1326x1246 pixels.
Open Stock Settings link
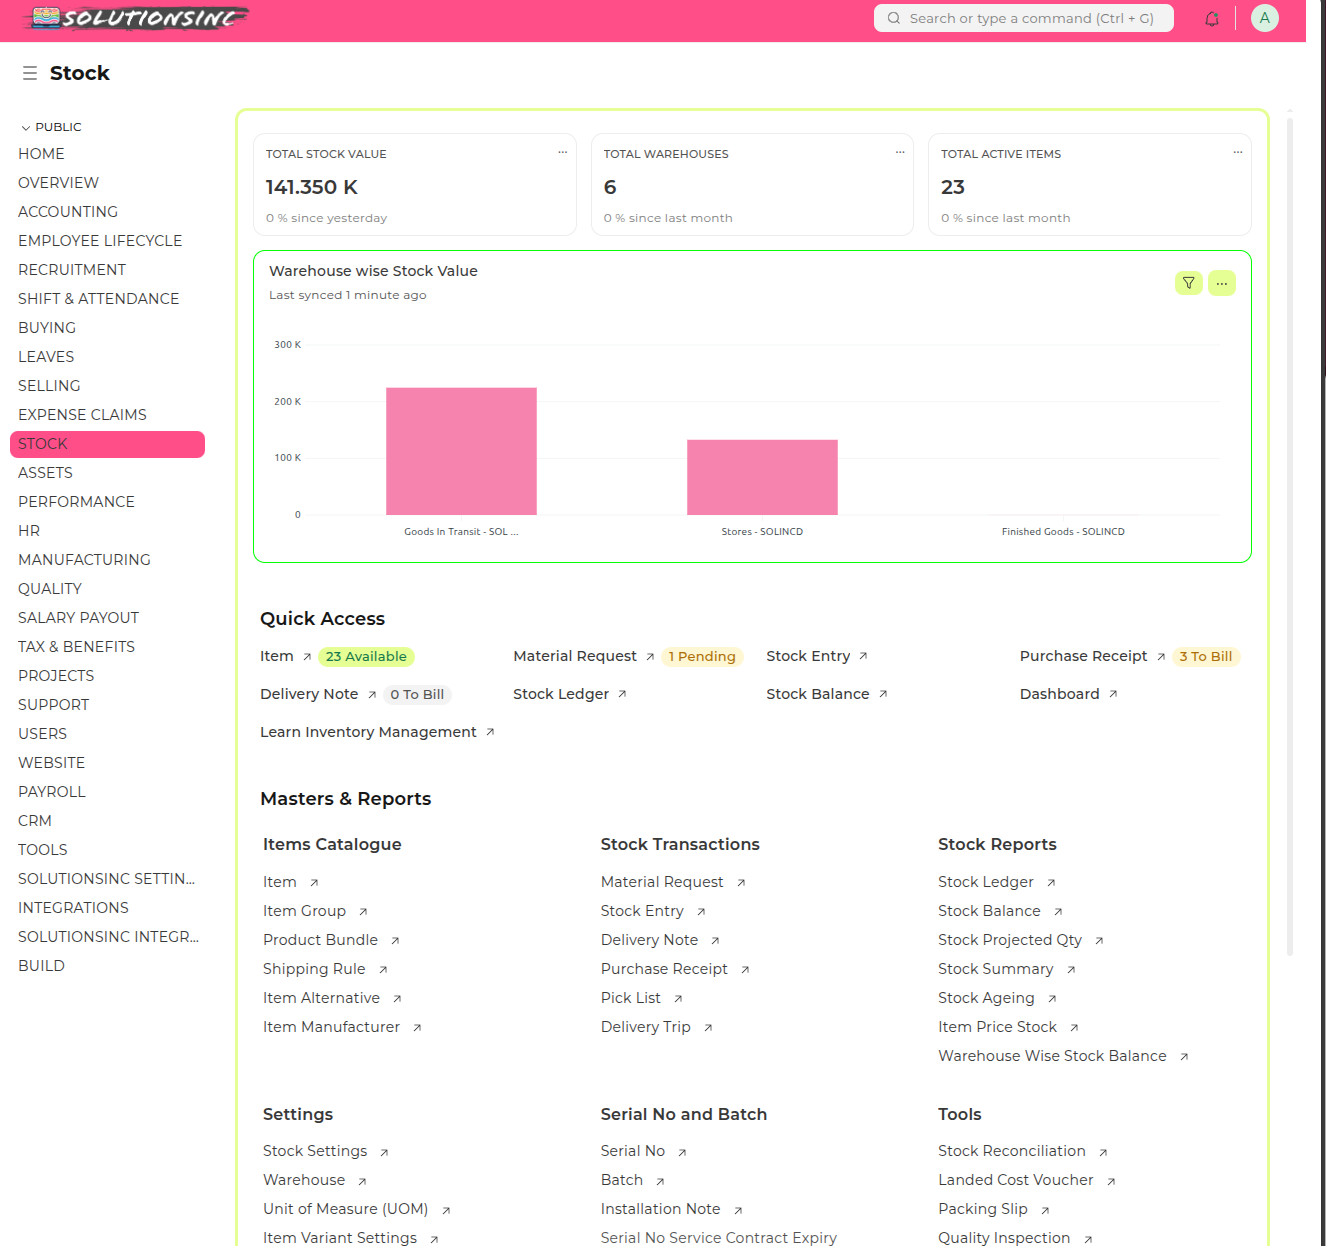315,1151
